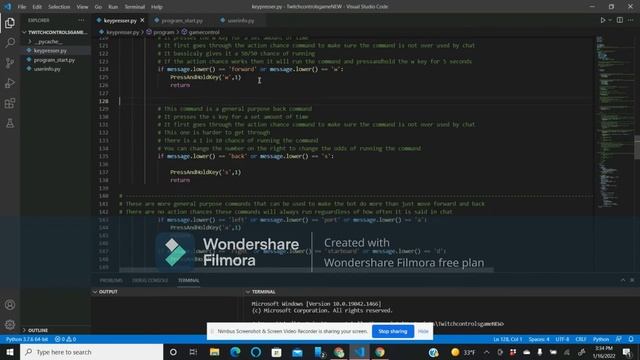This screenshot has width=640, height=360.
Task: Click keypresser.py breadcrumb
Action: point(122,32)
